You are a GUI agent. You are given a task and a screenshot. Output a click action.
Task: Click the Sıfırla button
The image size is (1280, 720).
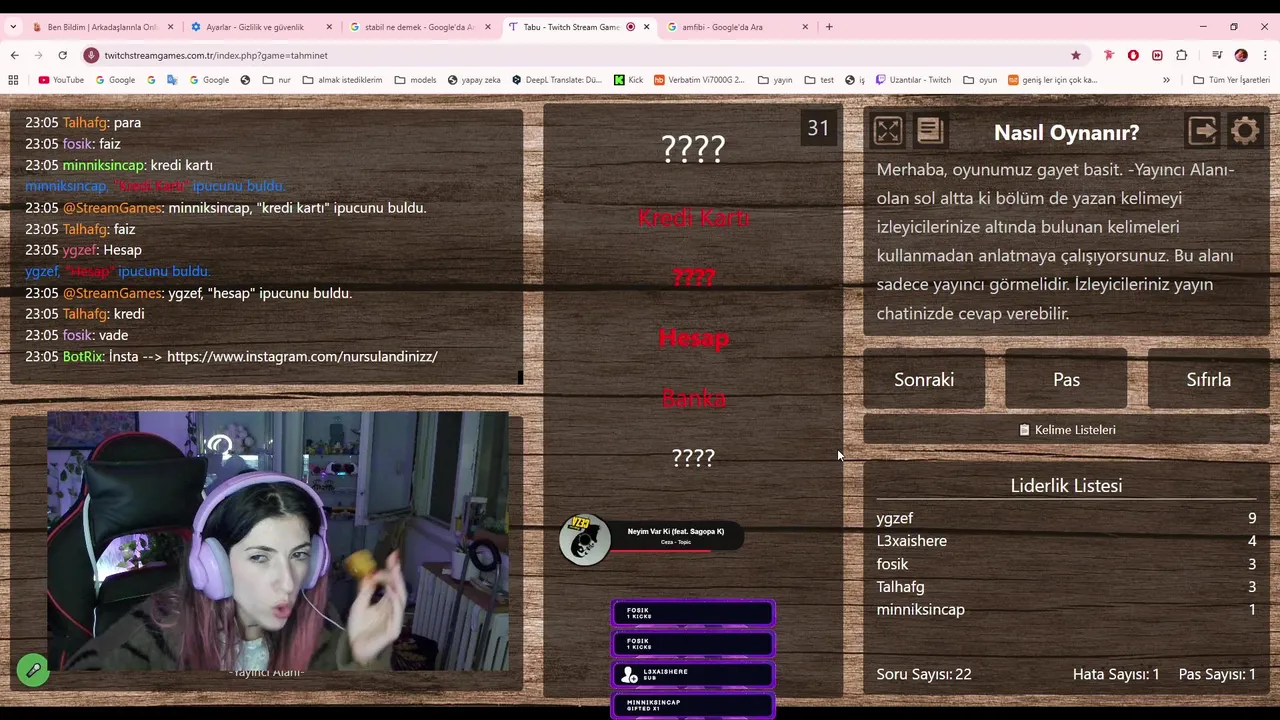click(1208, 380)
